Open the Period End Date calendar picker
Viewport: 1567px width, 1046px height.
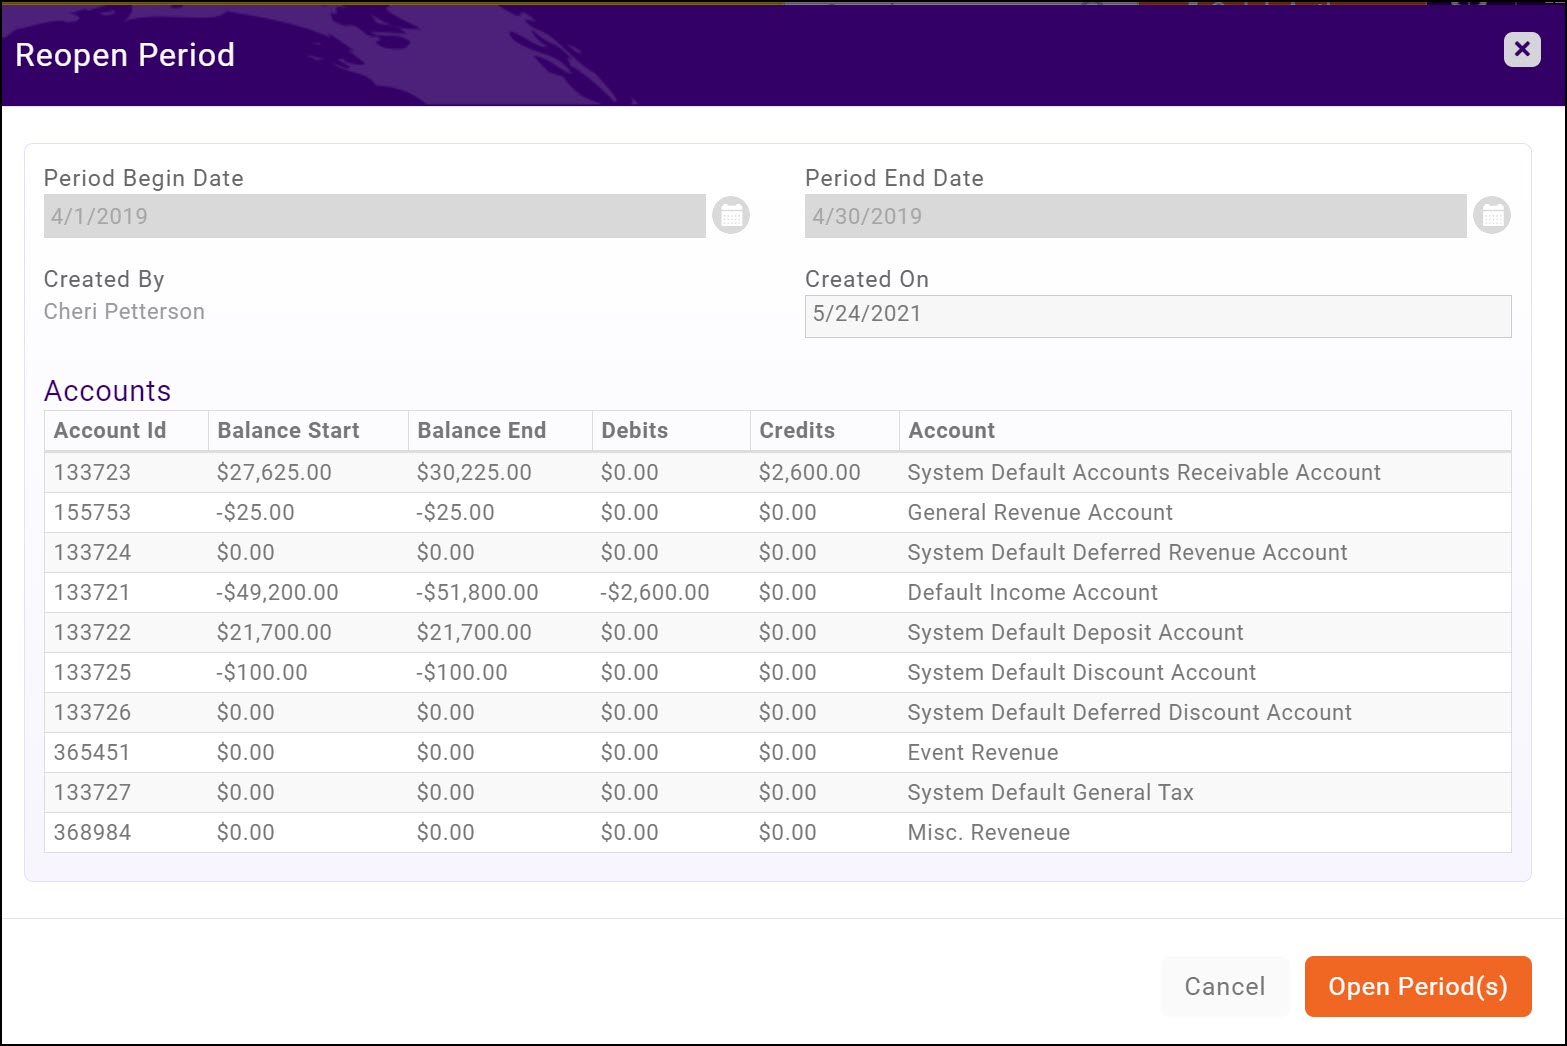tap(1492, 214)
